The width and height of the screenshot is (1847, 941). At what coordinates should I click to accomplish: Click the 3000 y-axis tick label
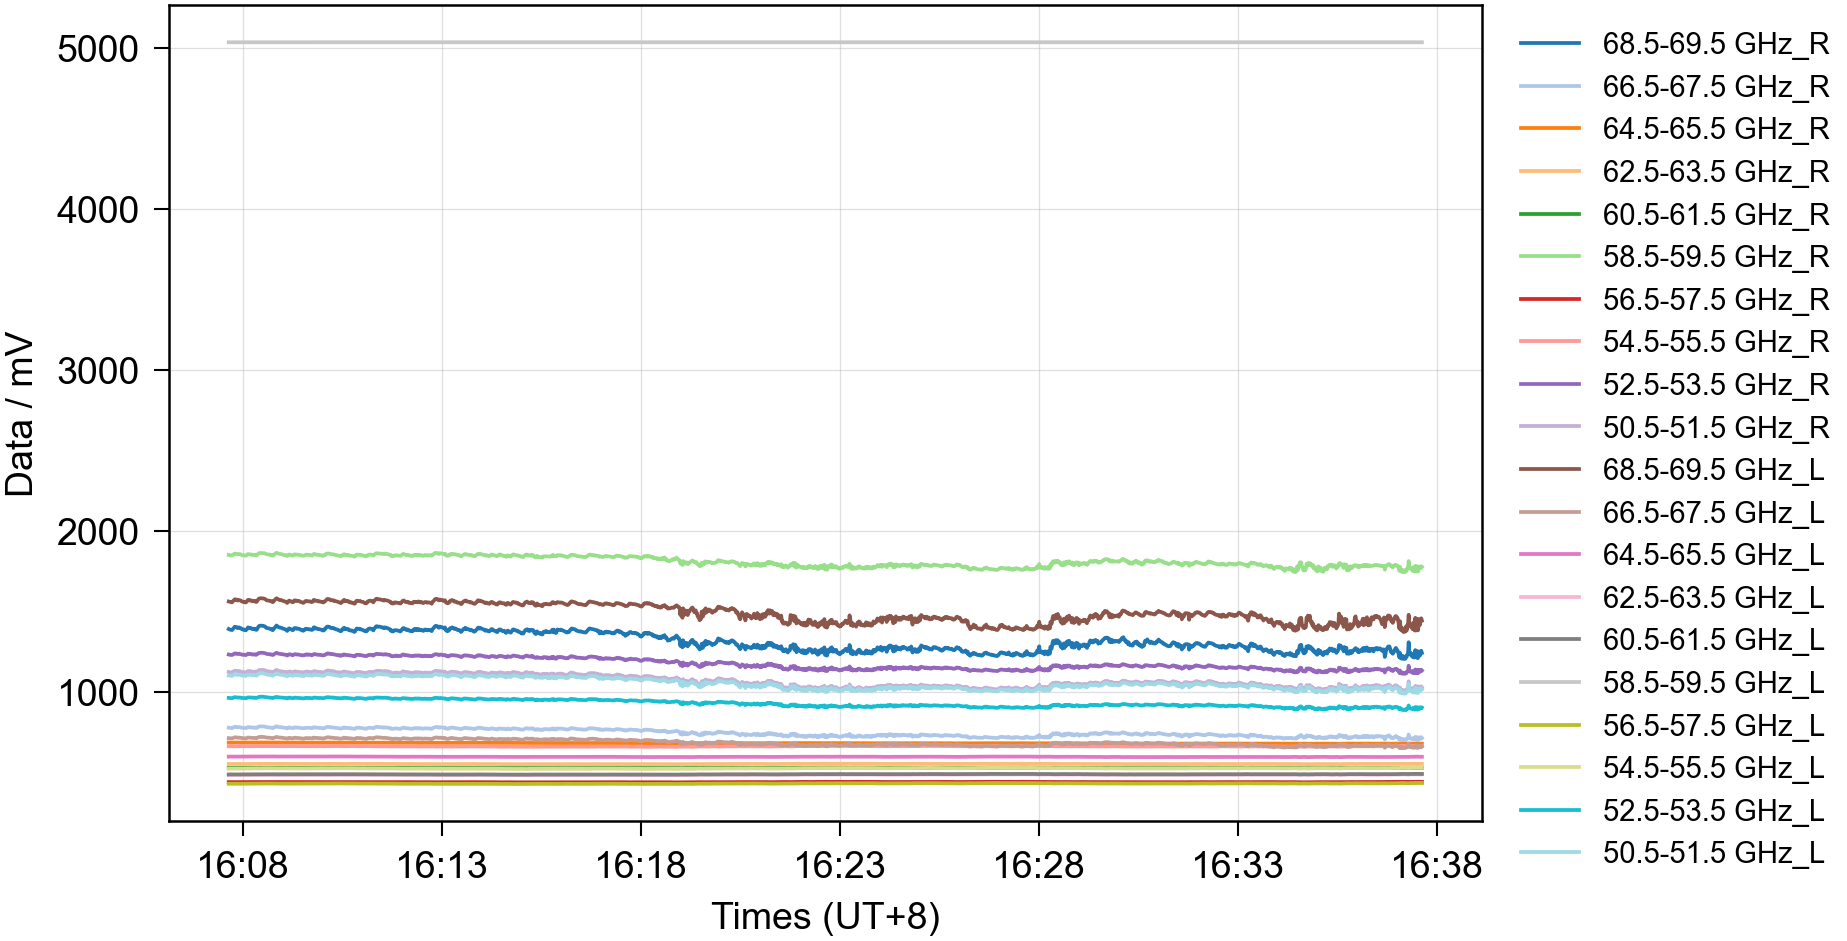(x=98, y=371)
